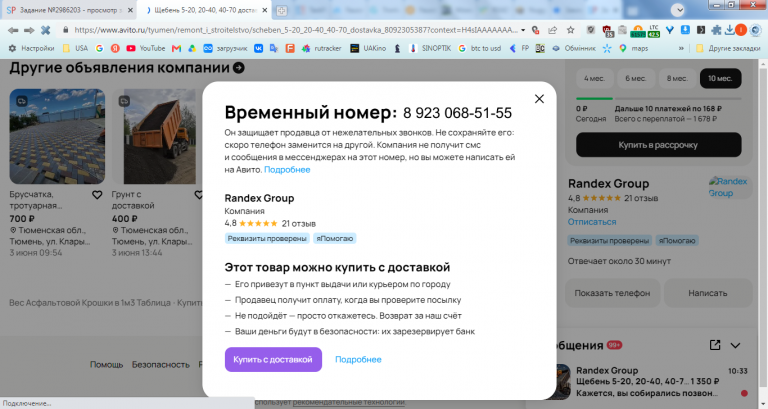Open messages in separate window icon
Image resolution: width=768 pixels, height=409 pixels.
pos(715,345)
